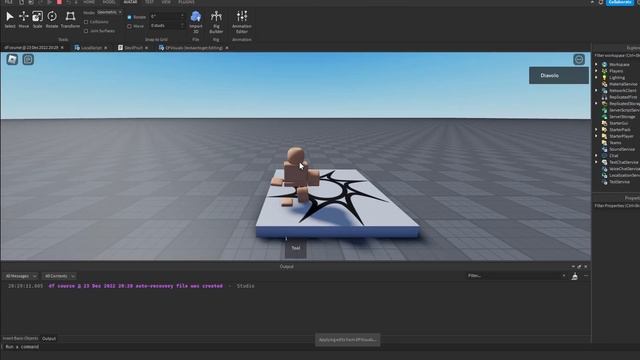The height and width of the screenshot is (360, 640).
Task: Open the three-dot menu in viewport corner
Action: [x=579, y=60]
